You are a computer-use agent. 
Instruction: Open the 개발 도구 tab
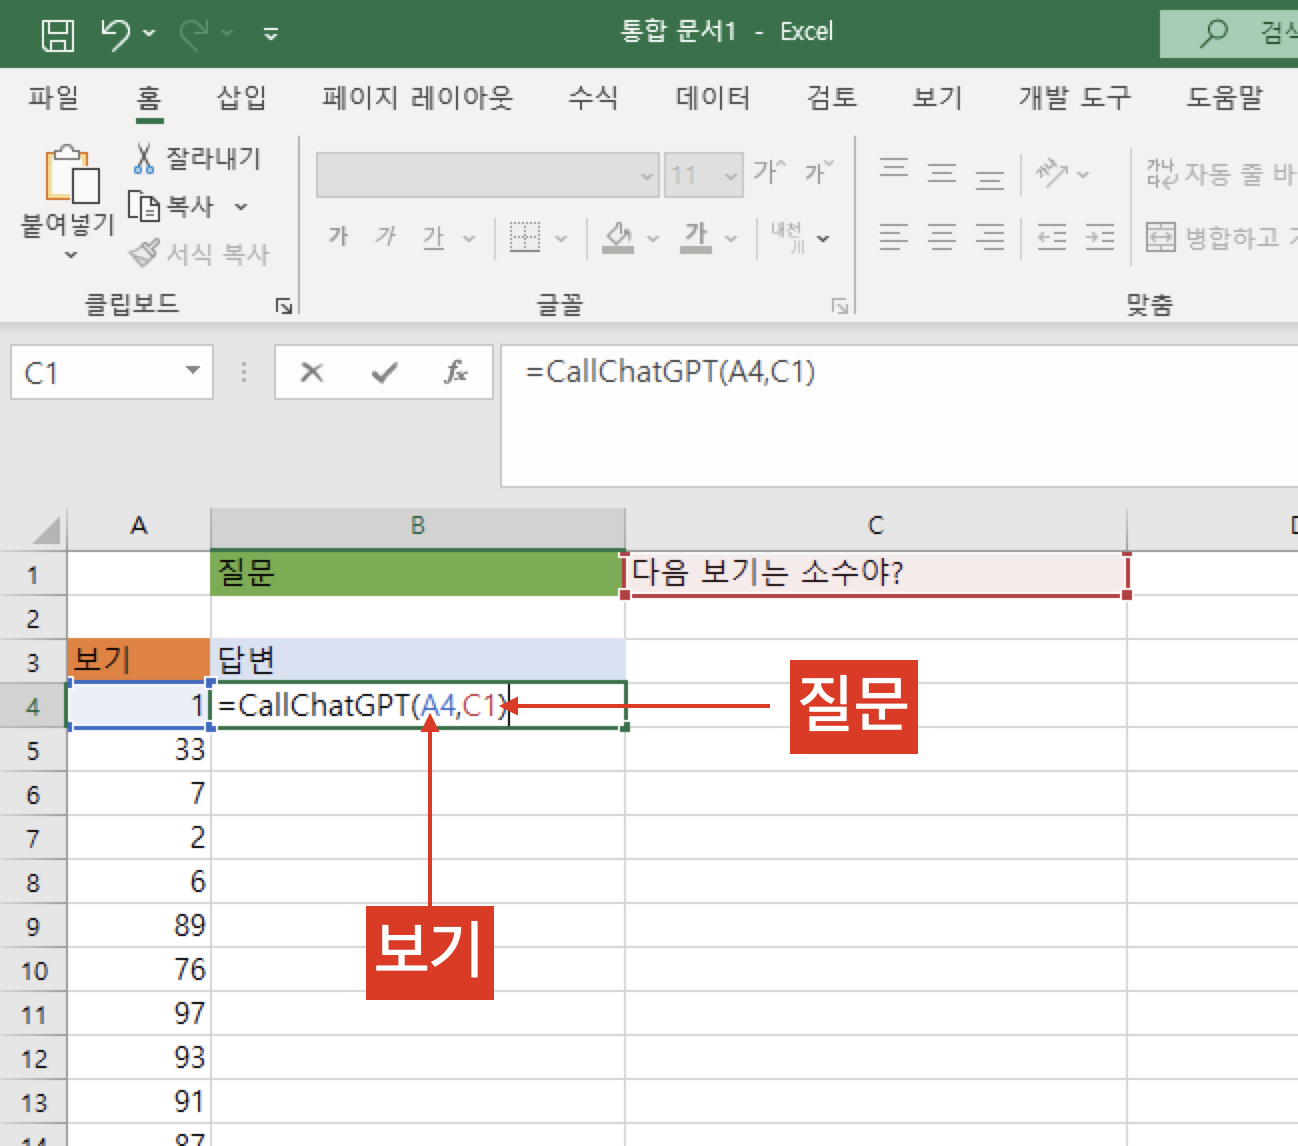point(1075,97)
